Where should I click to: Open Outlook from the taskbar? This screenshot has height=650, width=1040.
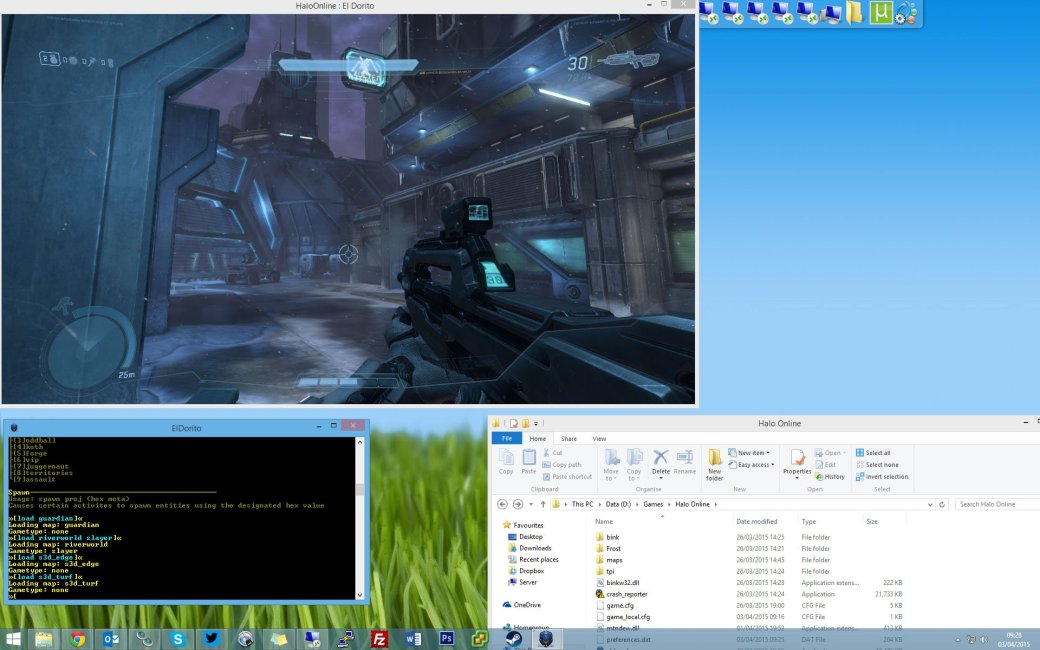tap(111, 639)
